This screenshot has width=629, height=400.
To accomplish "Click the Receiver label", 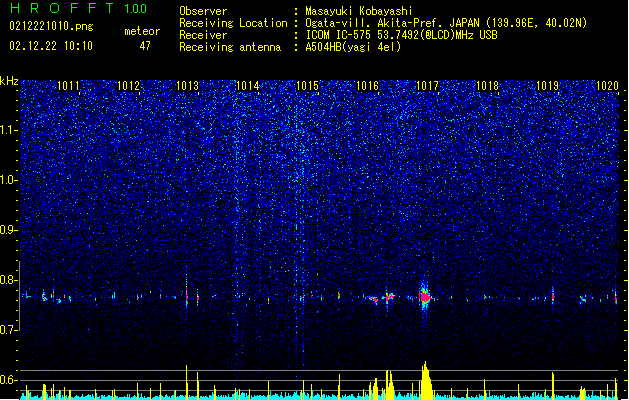I will tap(203, 35).
